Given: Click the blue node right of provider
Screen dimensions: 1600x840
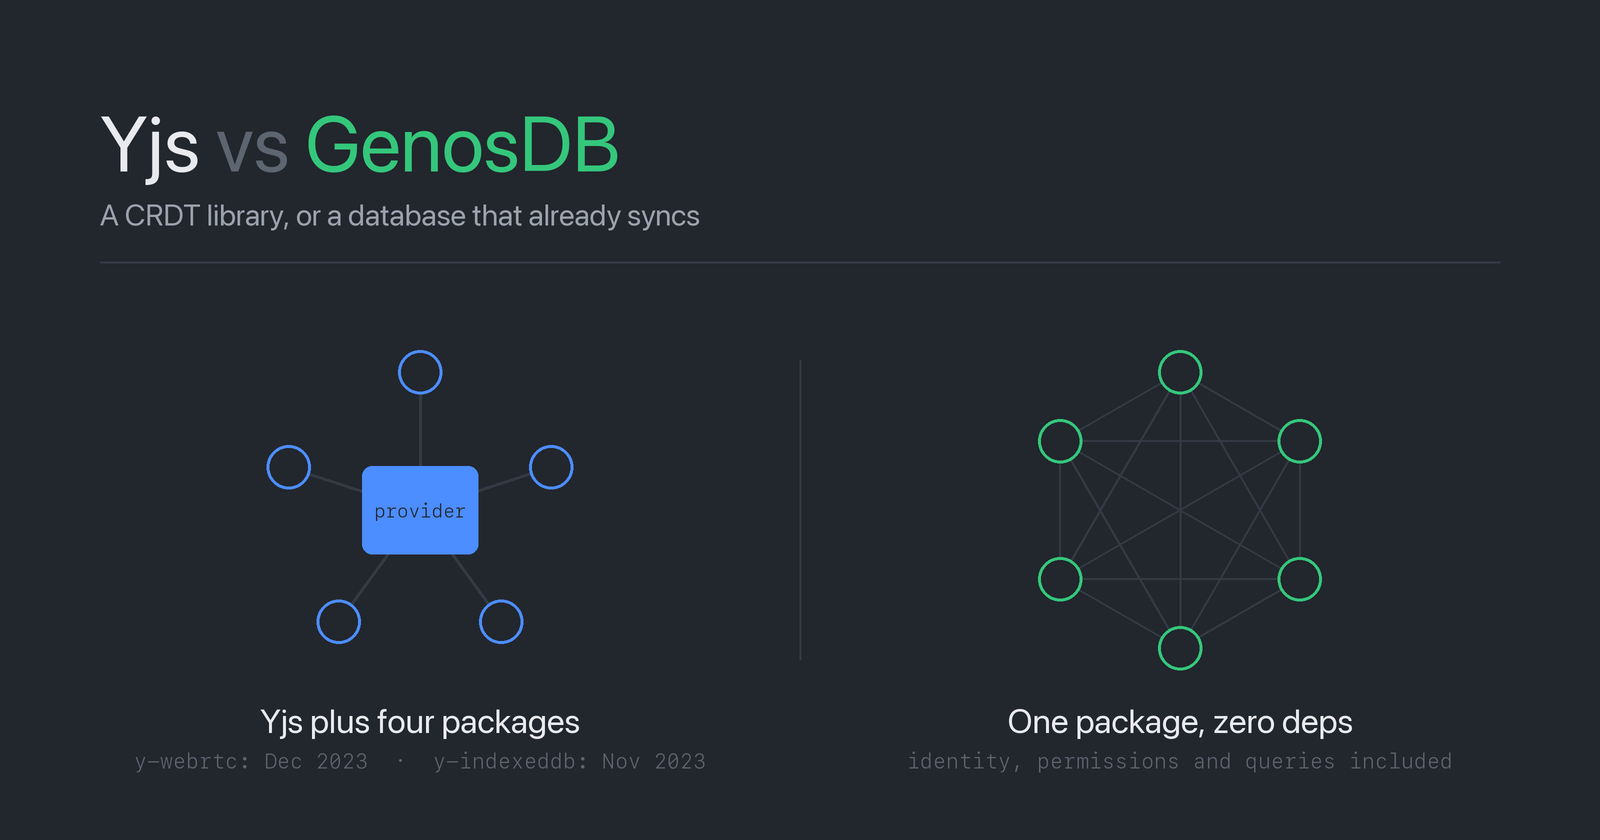Looking at the screenshot, I should click(x=551, y=467).
